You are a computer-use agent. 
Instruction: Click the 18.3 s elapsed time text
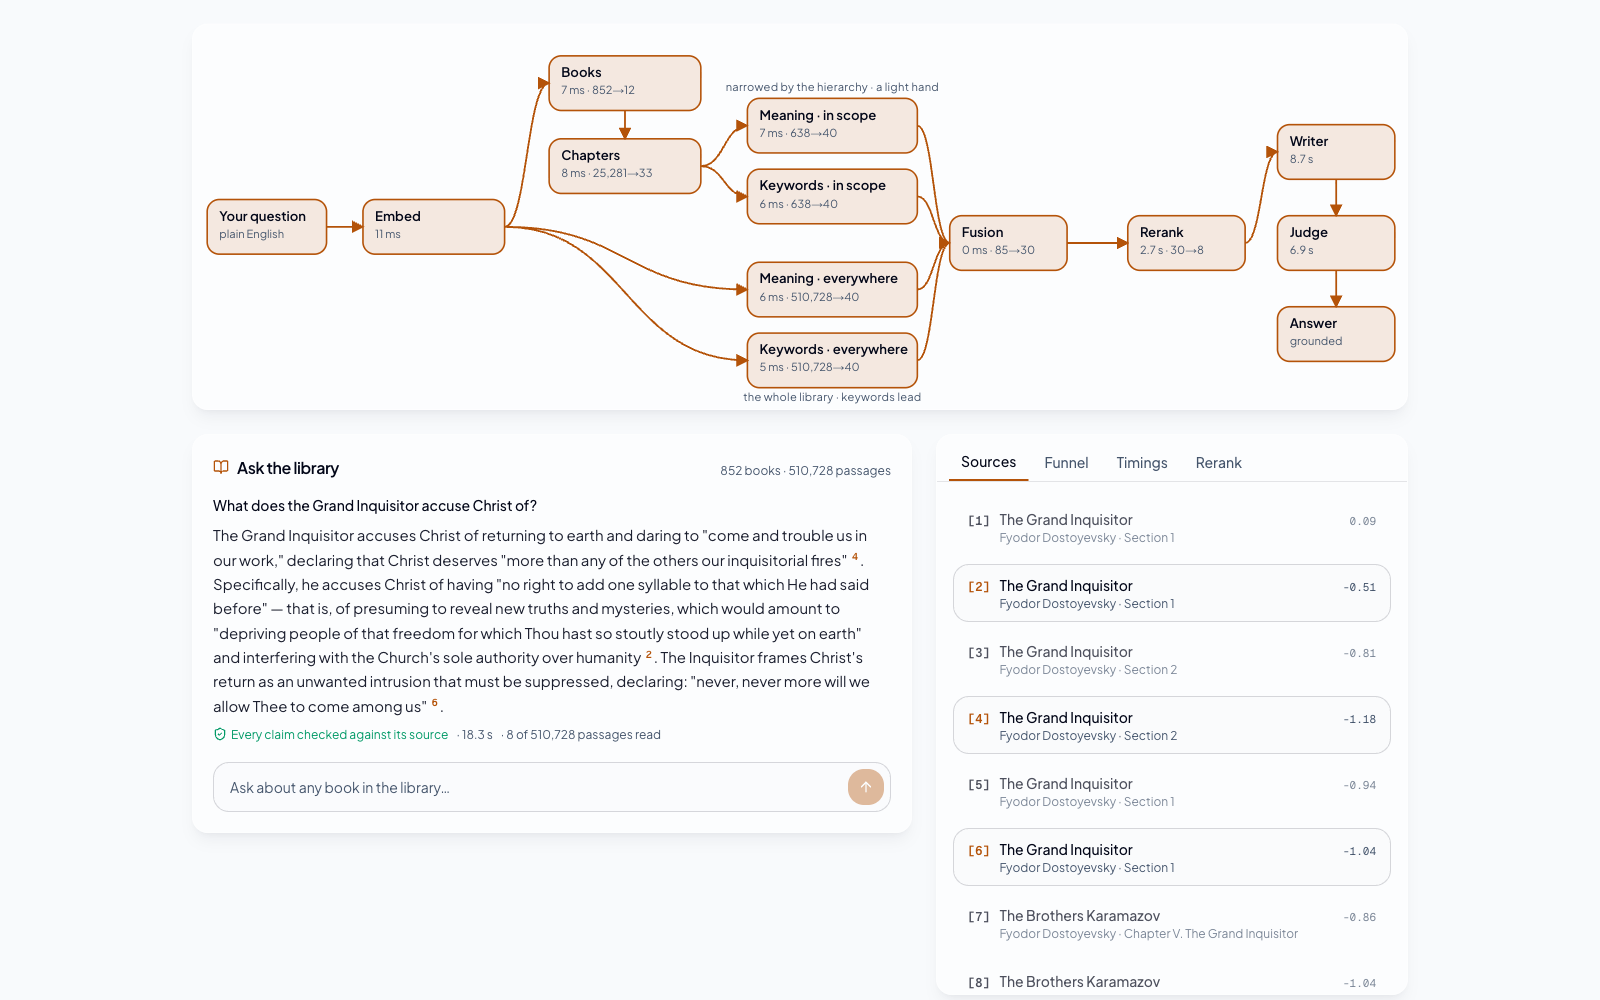point(477,735)
